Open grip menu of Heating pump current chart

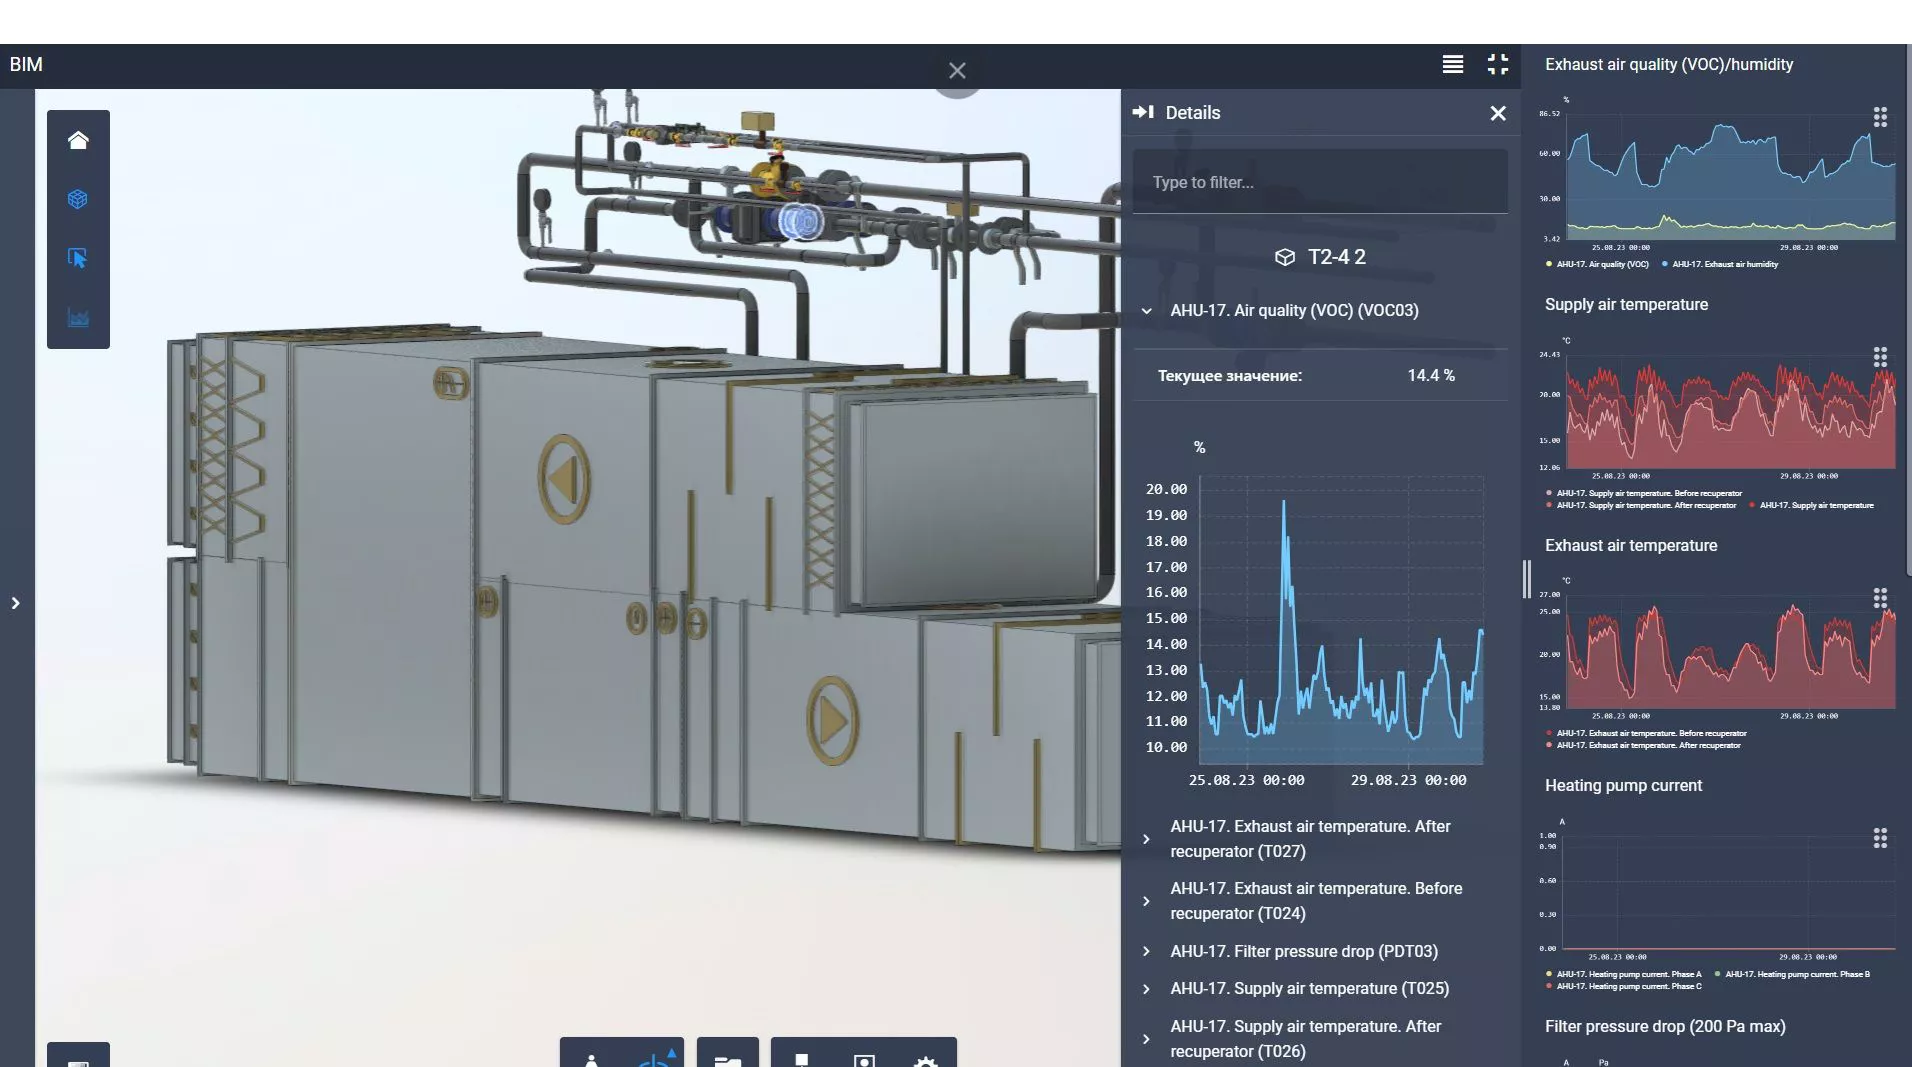(x=1880, y=838)
